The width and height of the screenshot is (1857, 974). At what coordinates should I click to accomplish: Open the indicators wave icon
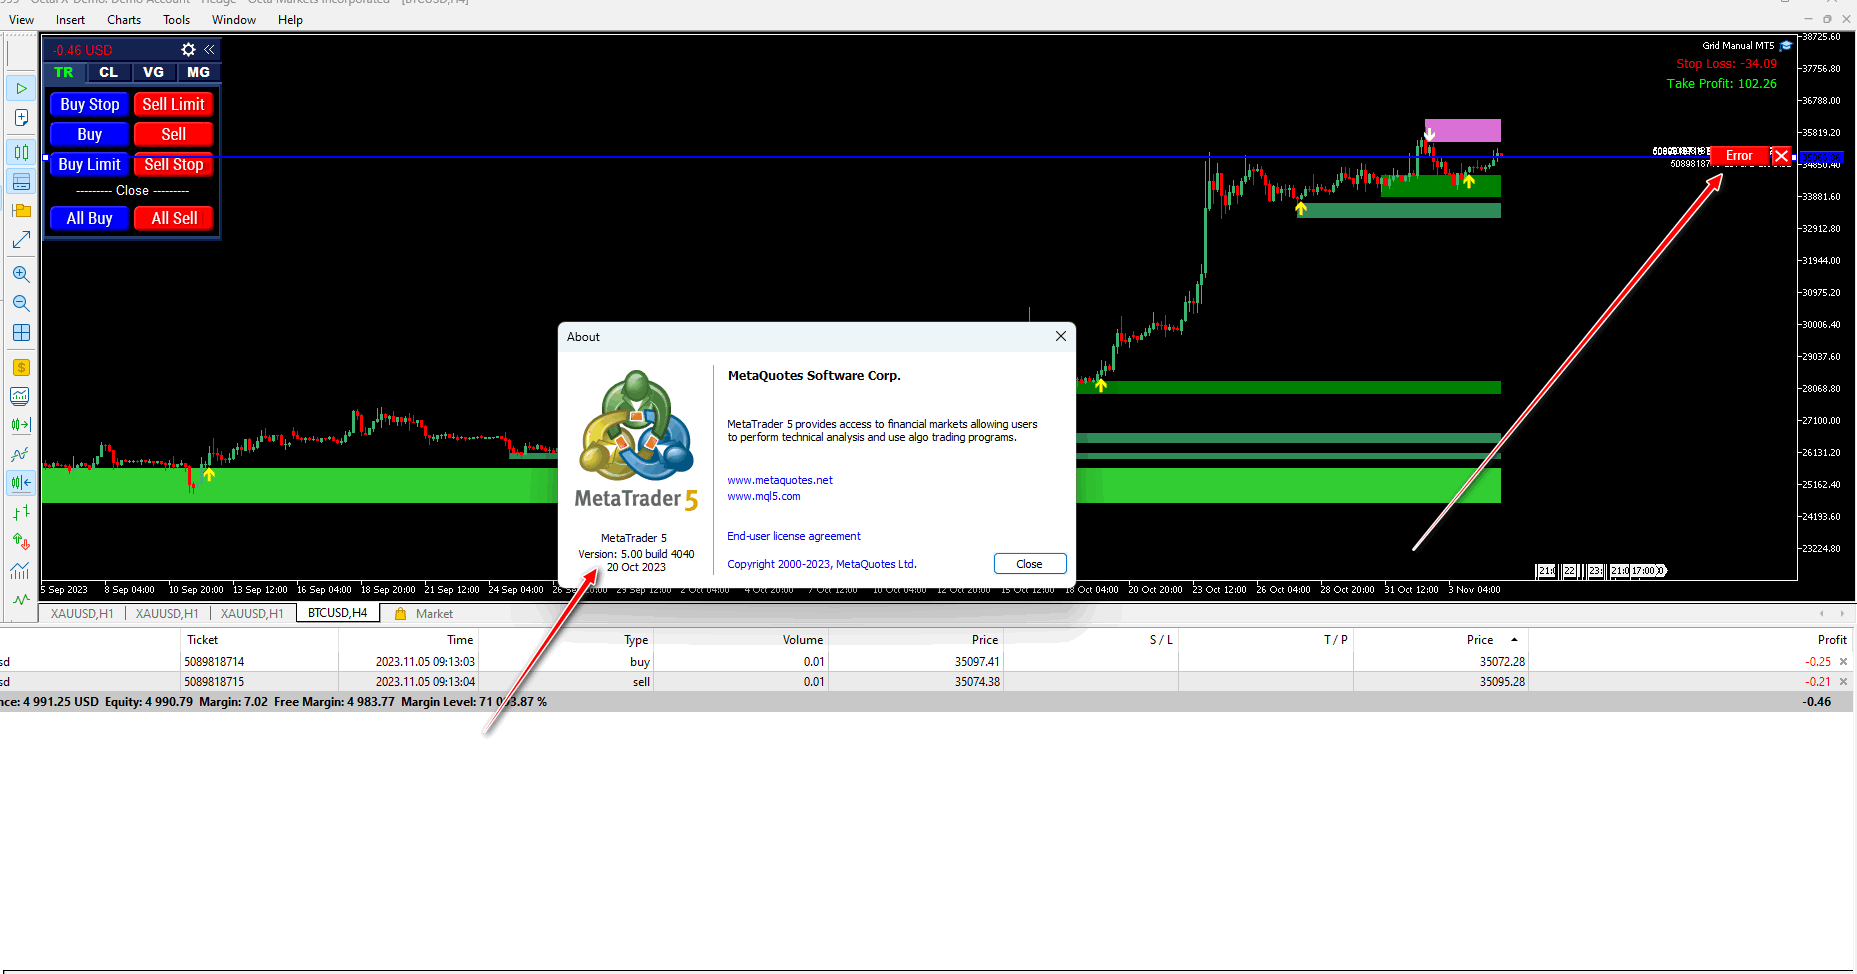point(21,454)
